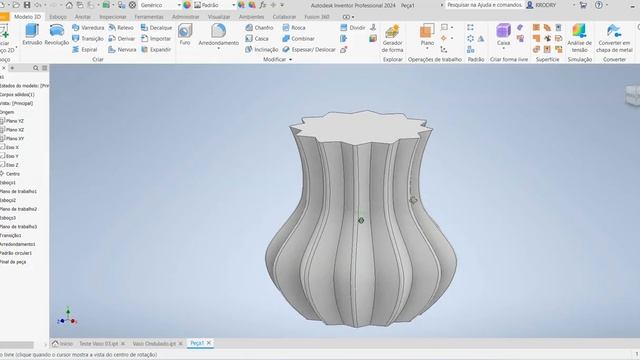Close the Peça1 document tab
Viewport: 640px width, 360px height.
tap(209, 343)
